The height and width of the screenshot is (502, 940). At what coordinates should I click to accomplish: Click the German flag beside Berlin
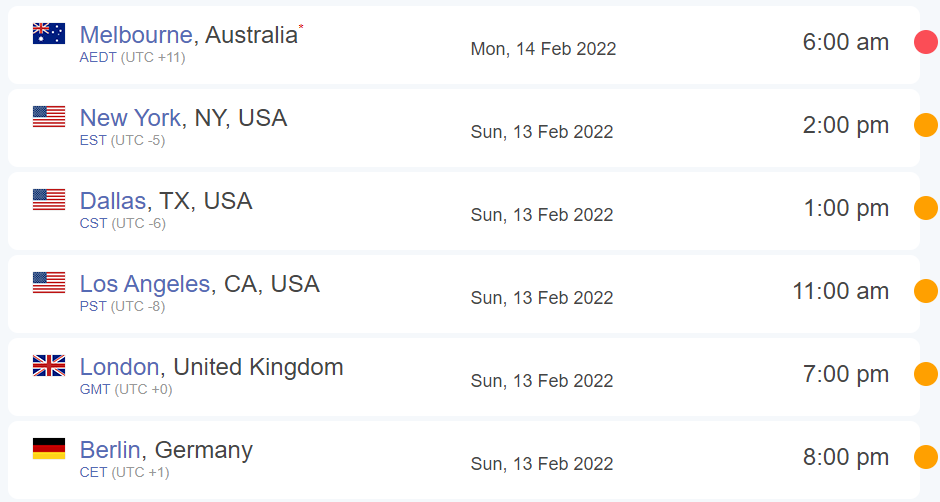(x=49, y=449)
